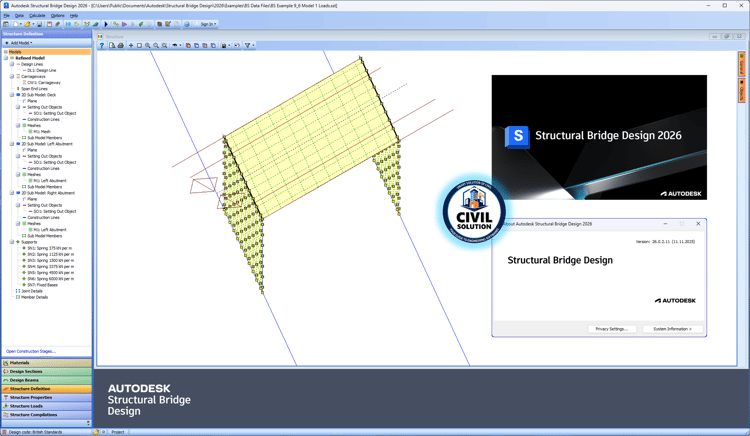
Task: Click the calendar-like titles icon in main toolbar
Action: coord(49,24)
